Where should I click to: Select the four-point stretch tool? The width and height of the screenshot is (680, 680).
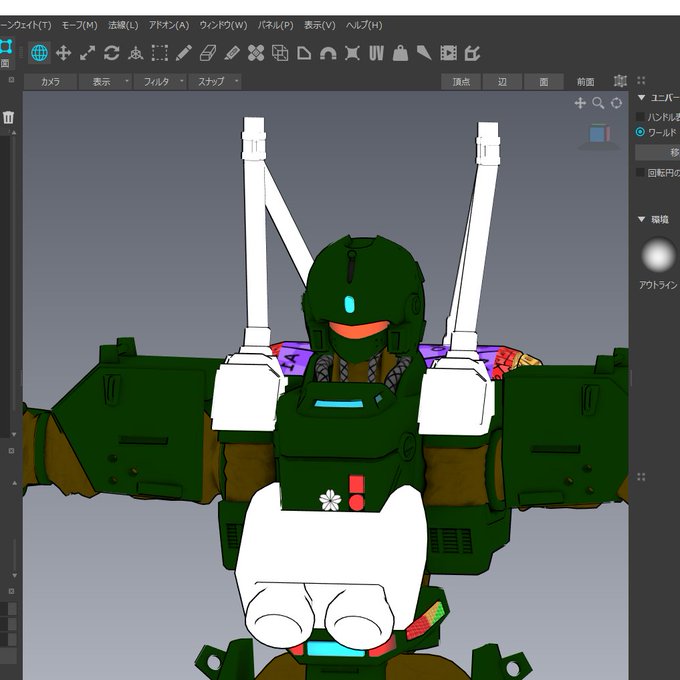coord(352,53)
